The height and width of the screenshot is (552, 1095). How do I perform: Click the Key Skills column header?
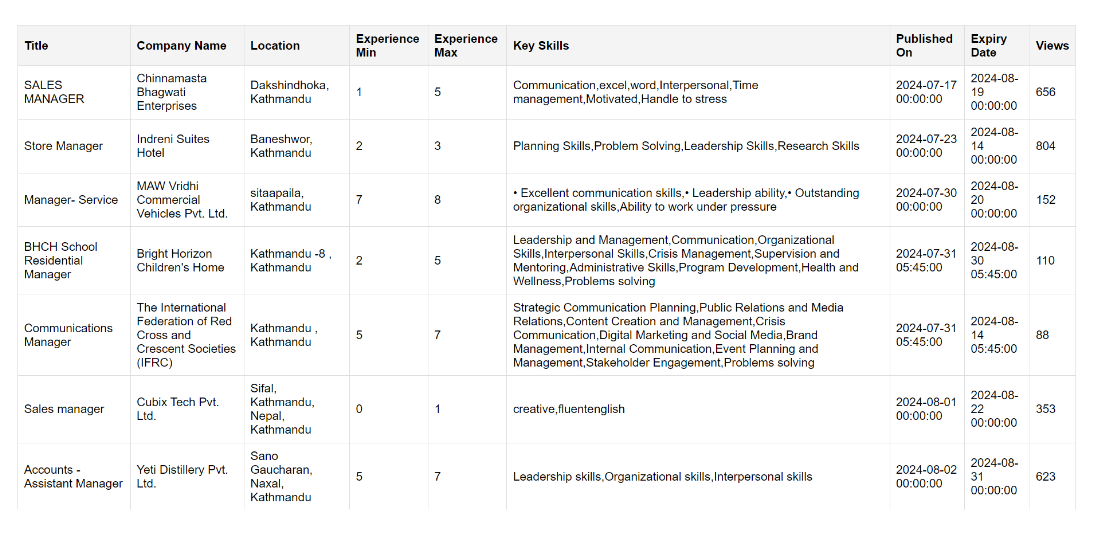541,46
